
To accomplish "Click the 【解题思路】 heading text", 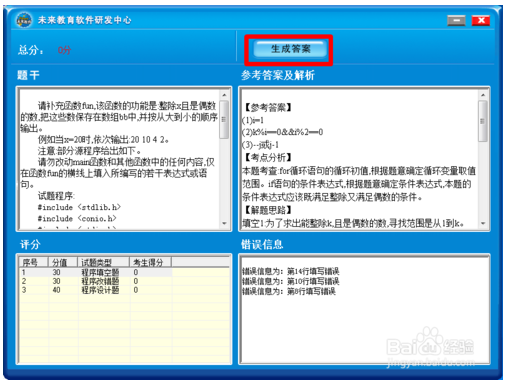I will [x=268, y=210].
